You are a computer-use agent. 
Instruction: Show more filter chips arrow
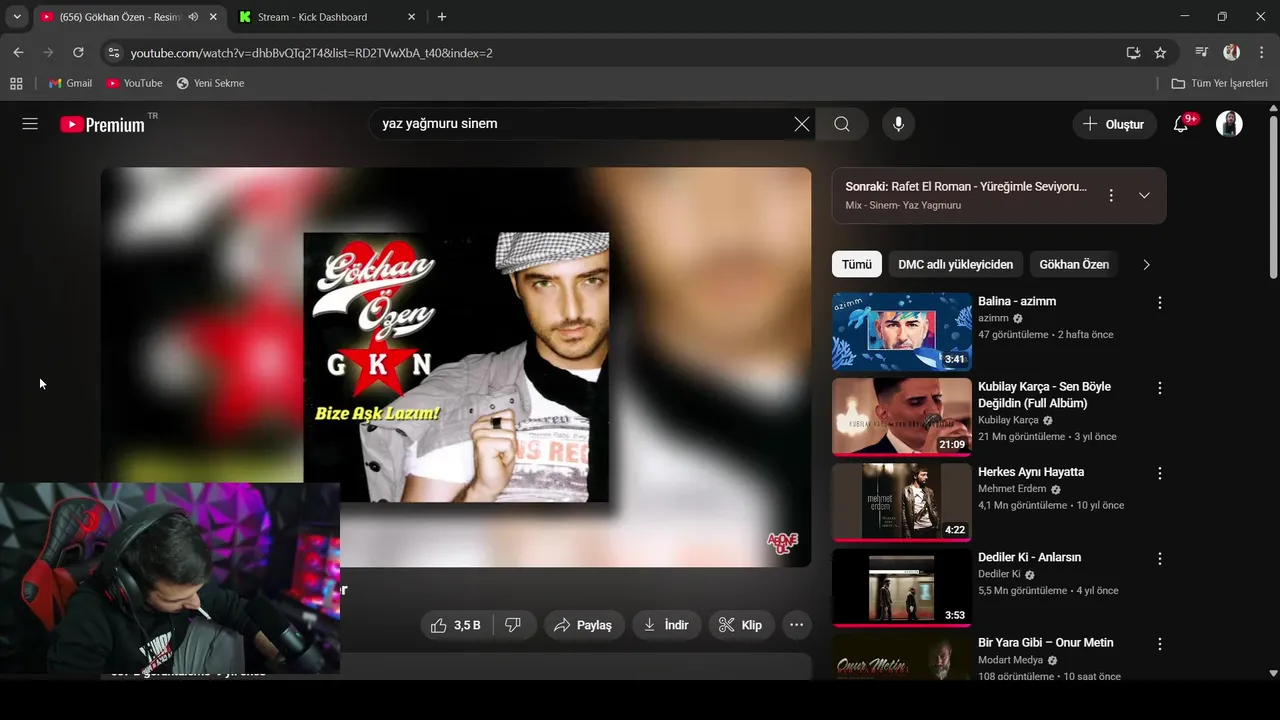coord(1146,264)
